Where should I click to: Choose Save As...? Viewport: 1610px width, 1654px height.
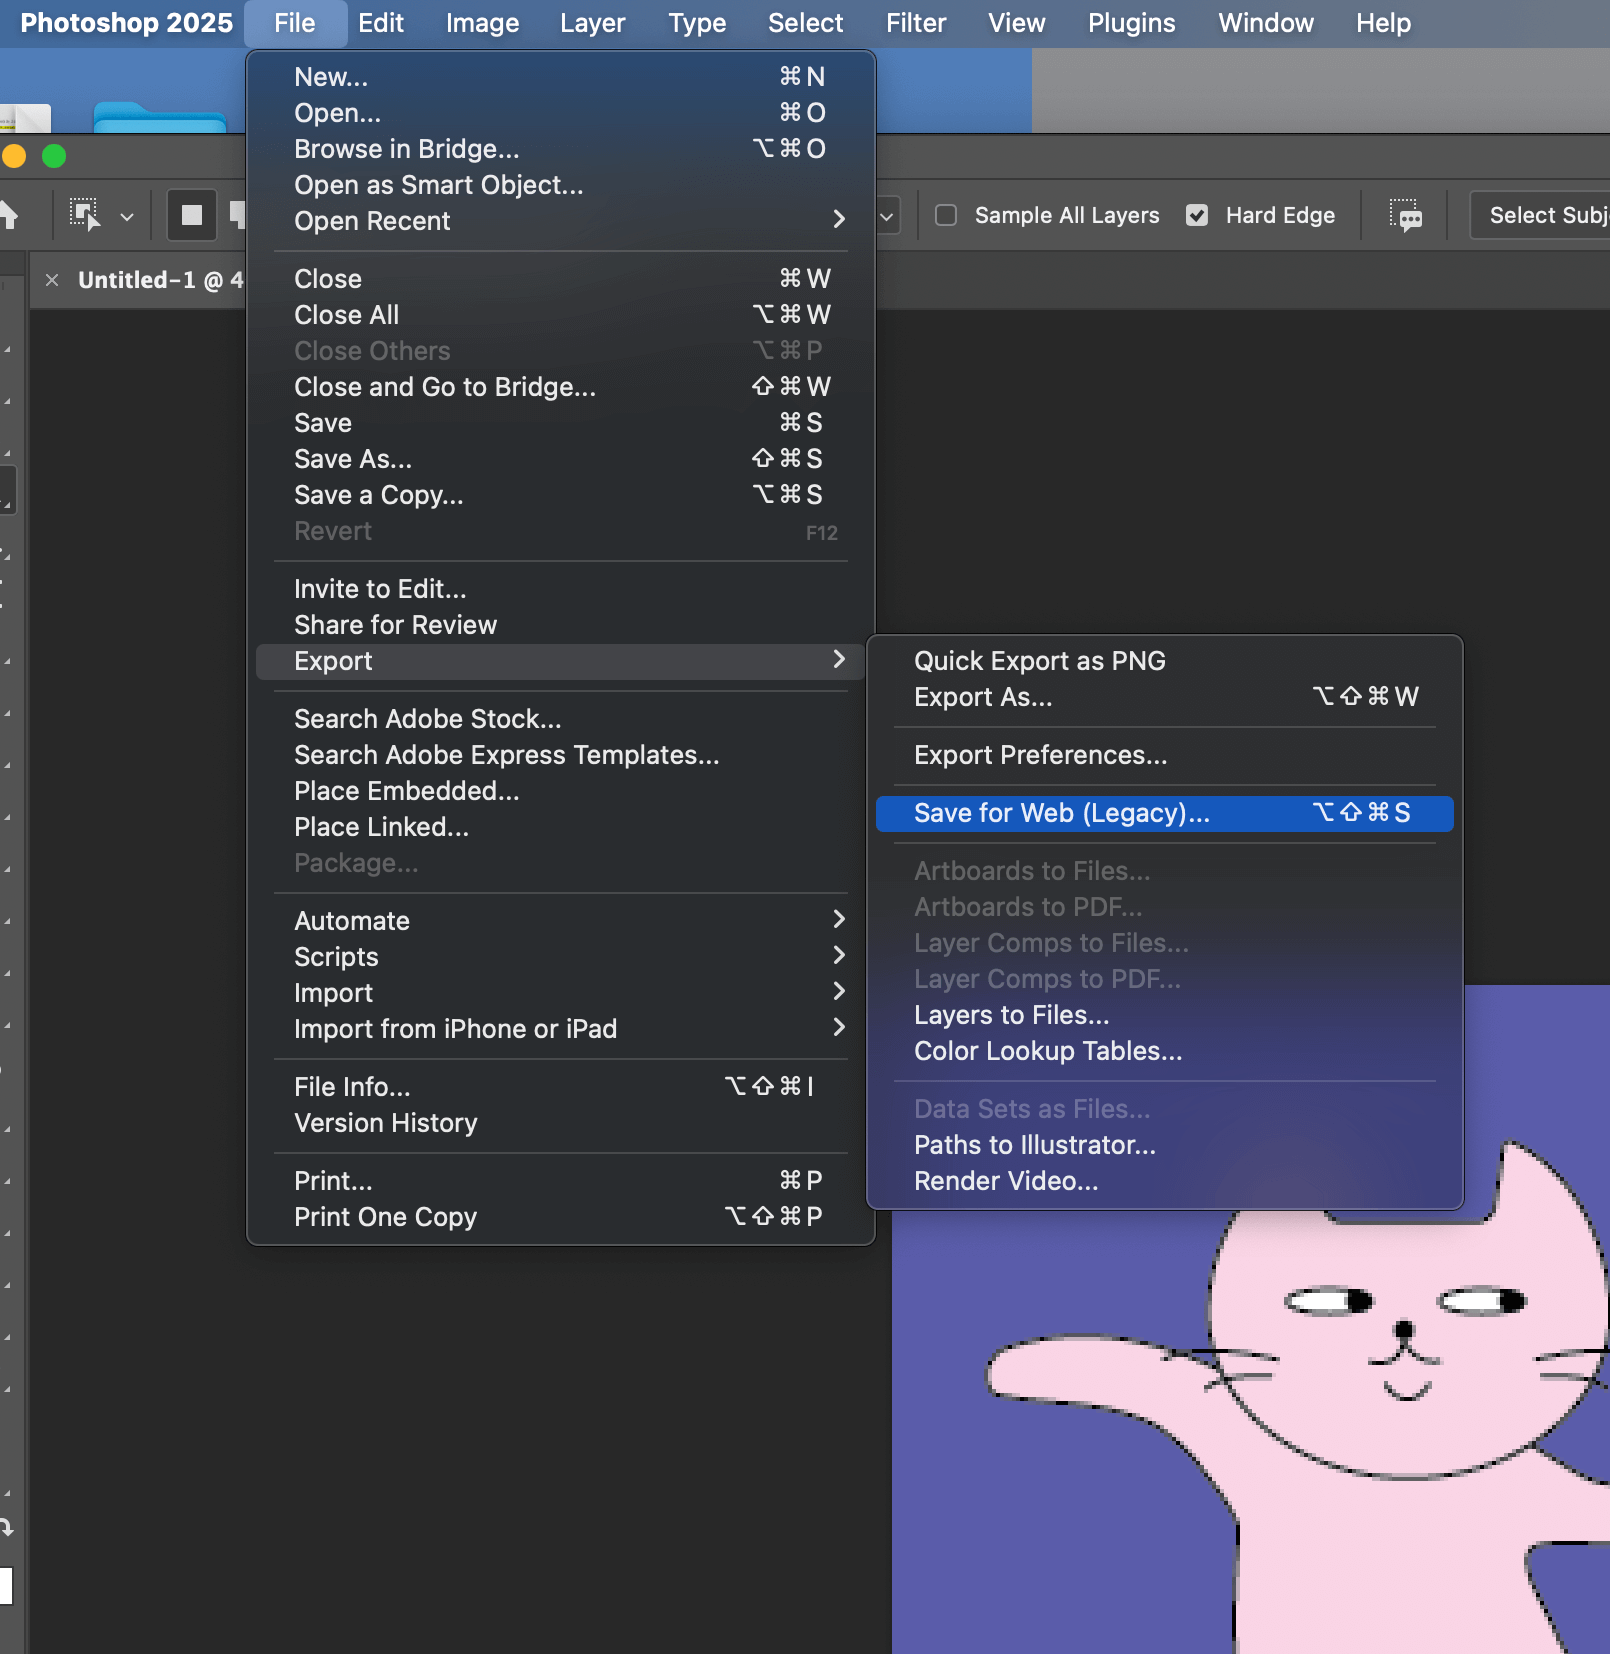coord(561,459)
